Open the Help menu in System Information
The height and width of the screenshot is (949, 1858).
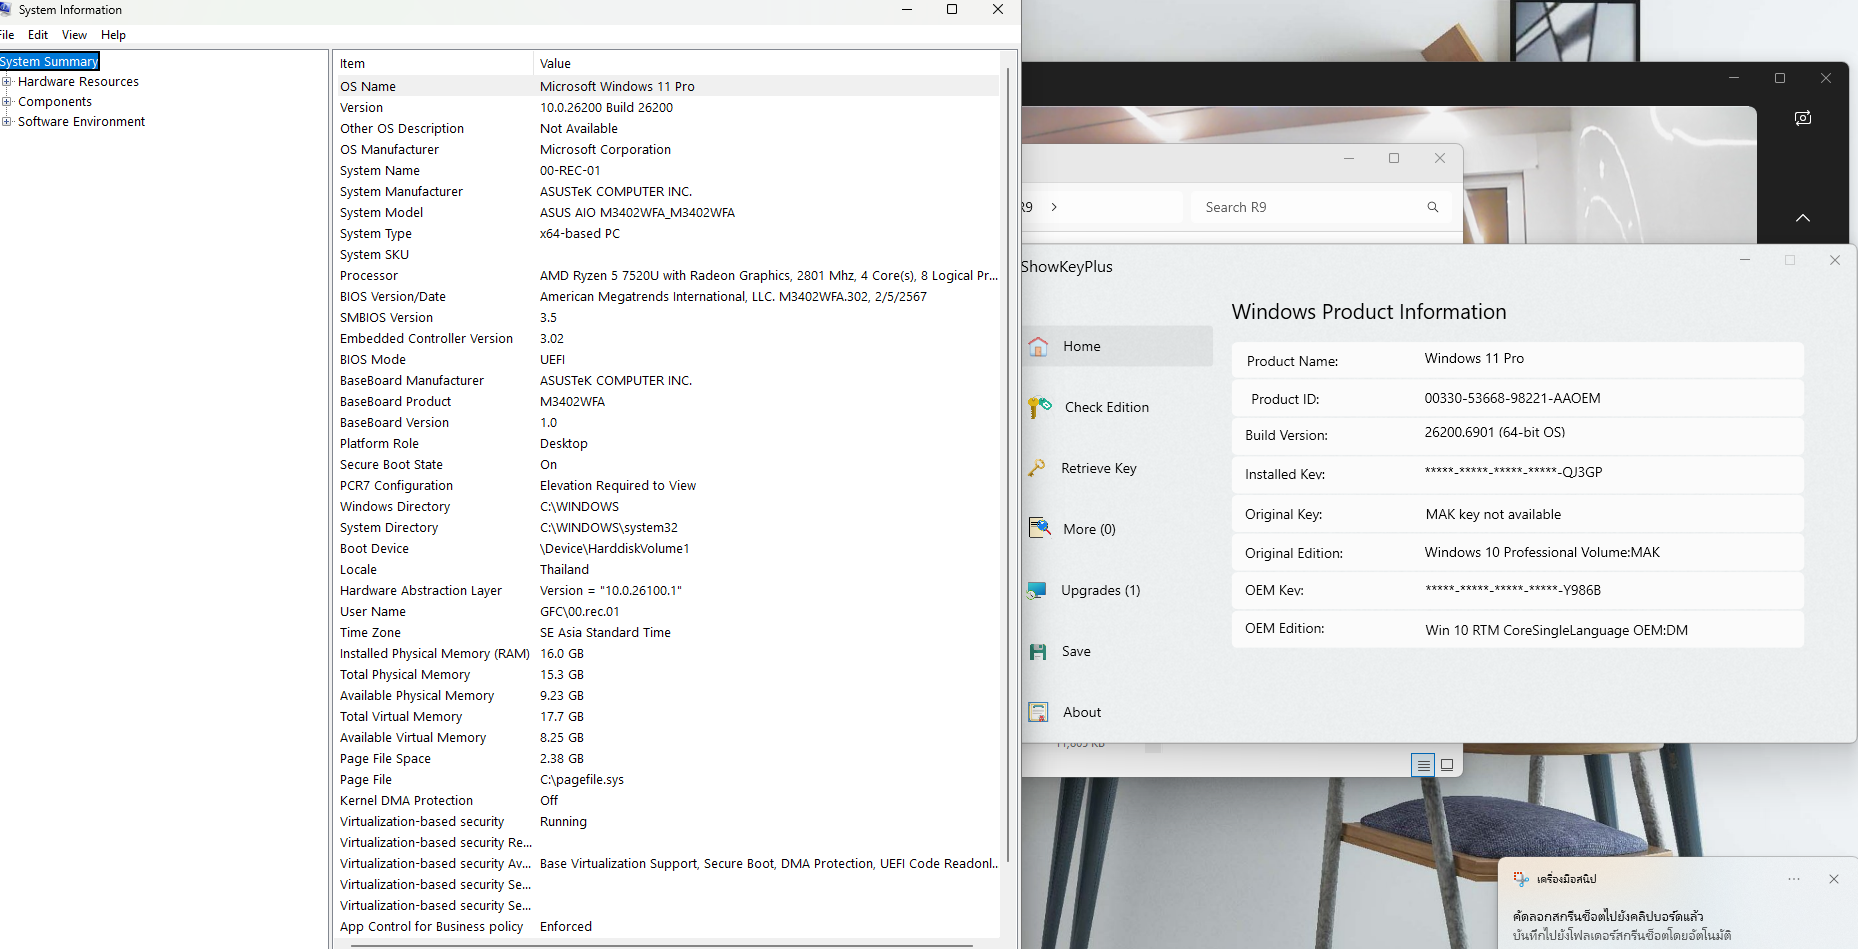(x=113, y=35)
